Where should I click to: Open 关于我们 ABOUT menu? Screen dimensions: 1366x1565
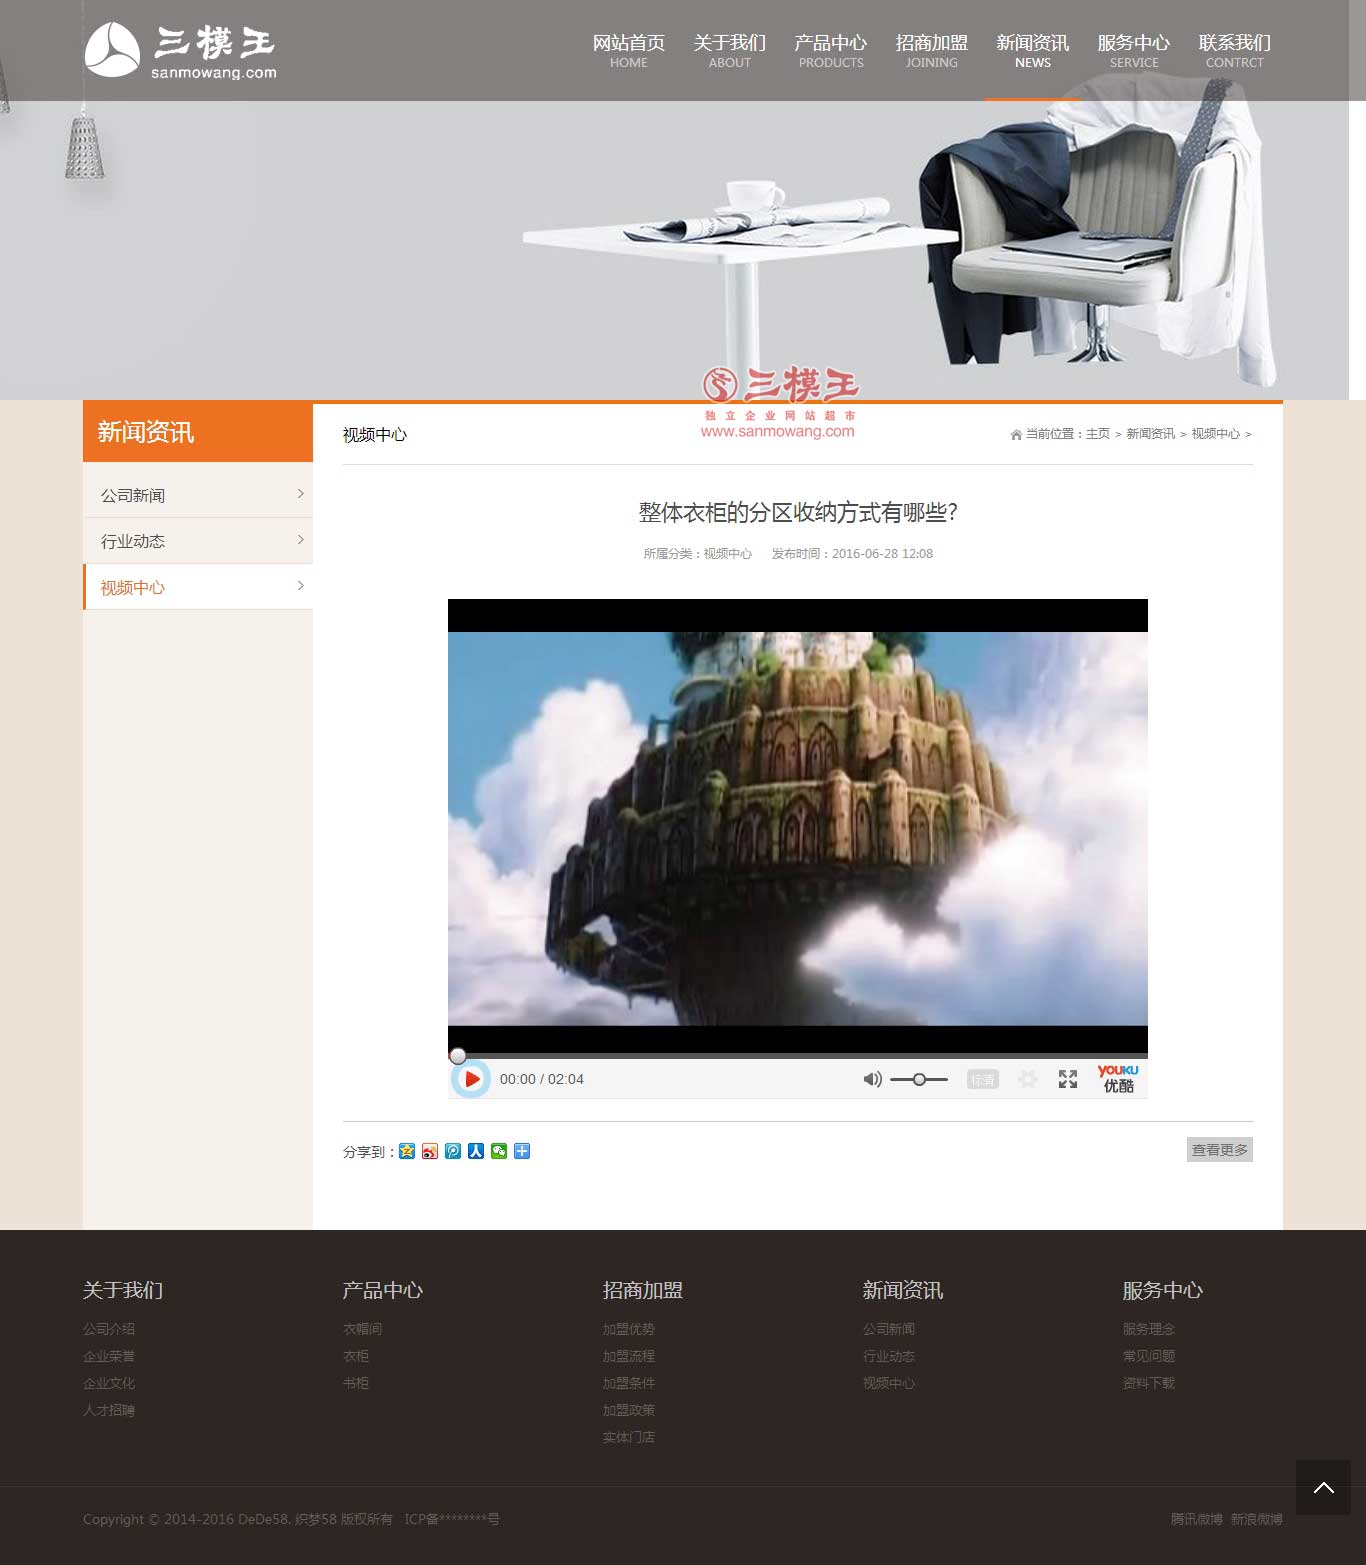tap(730, 50)
